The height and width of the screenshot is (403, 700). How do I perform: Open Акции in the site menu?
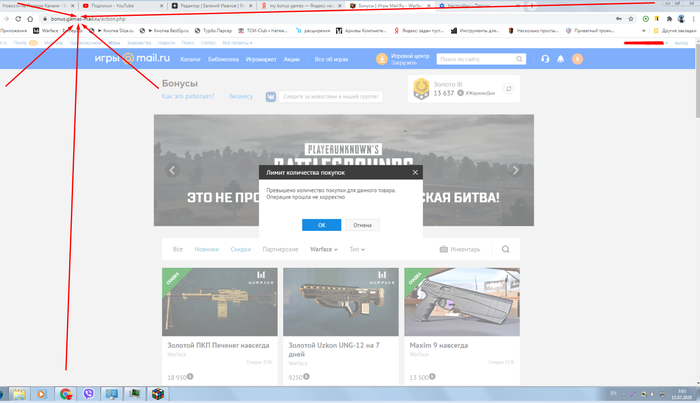(292, 59)
